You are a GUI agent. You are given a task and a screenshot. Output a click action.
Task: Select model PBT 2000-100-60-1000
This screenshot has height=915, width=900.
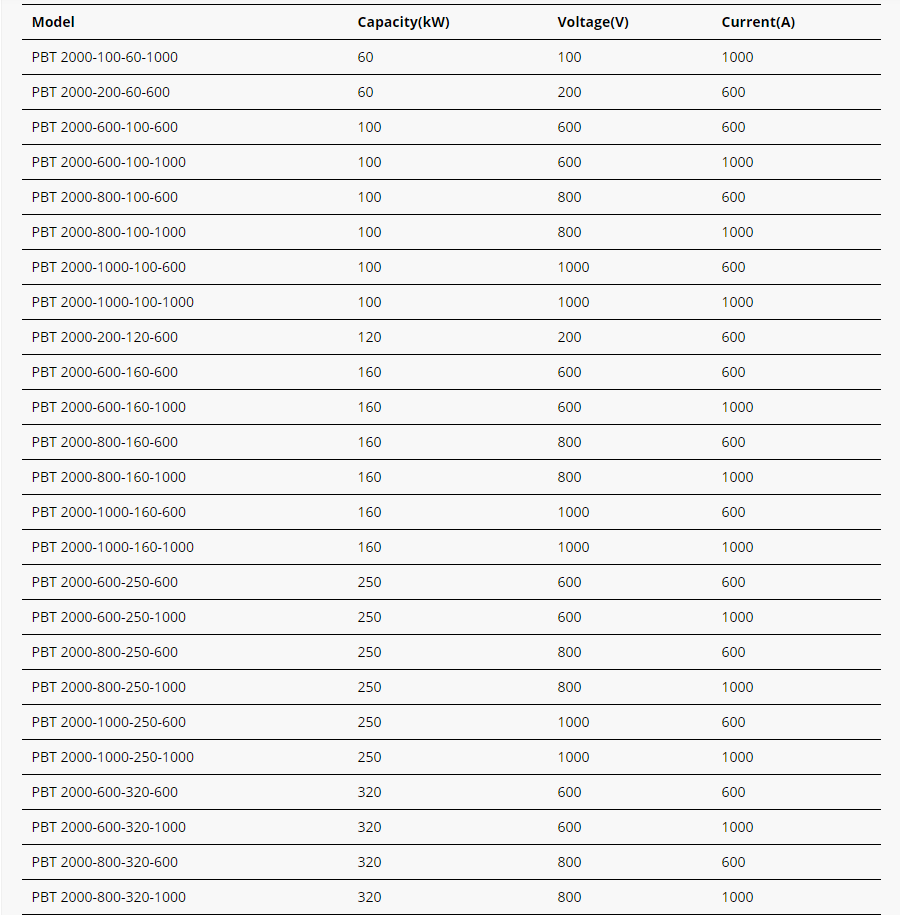[x=105, y=57]
